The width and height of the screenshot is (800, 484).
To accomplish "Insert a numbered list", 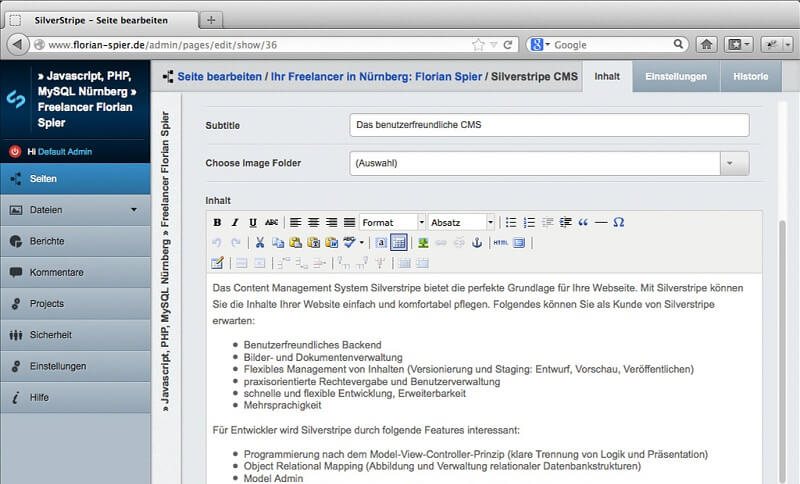I will [x=529, y=222].
